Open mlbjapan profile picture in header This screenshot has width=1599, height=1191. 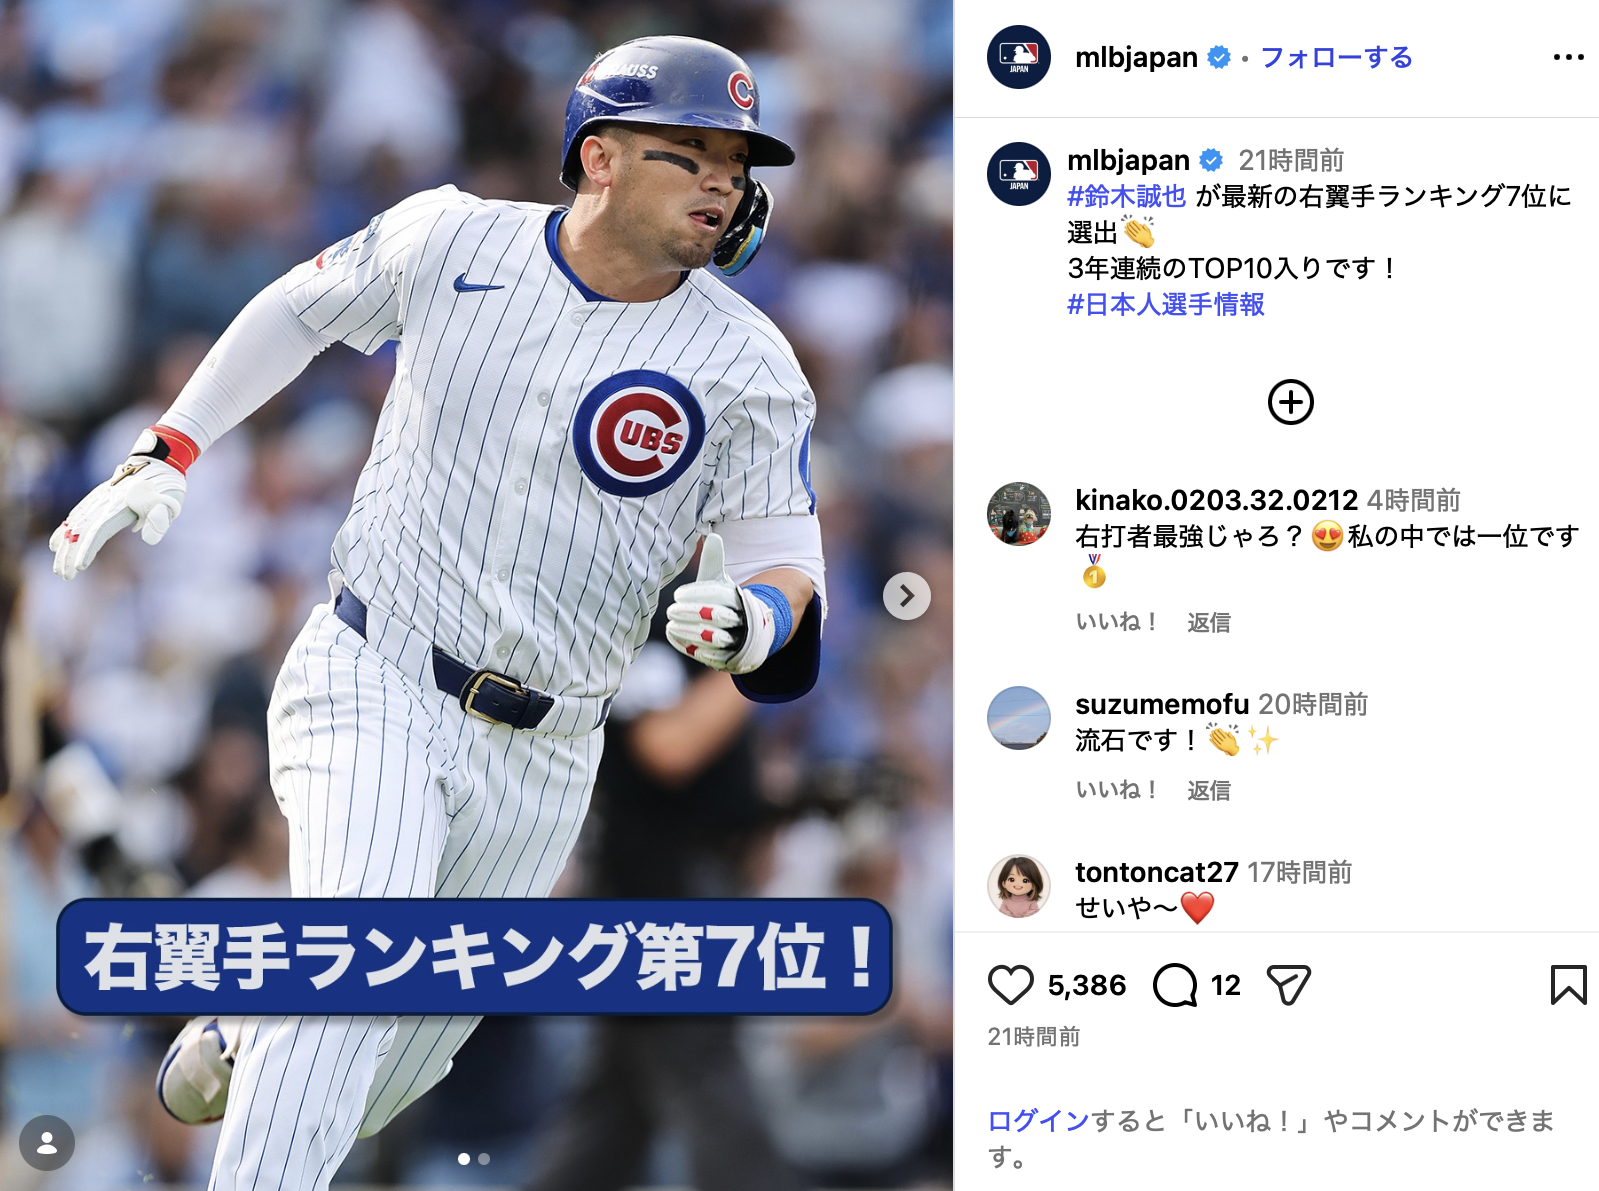click(x=1018, y=57)
